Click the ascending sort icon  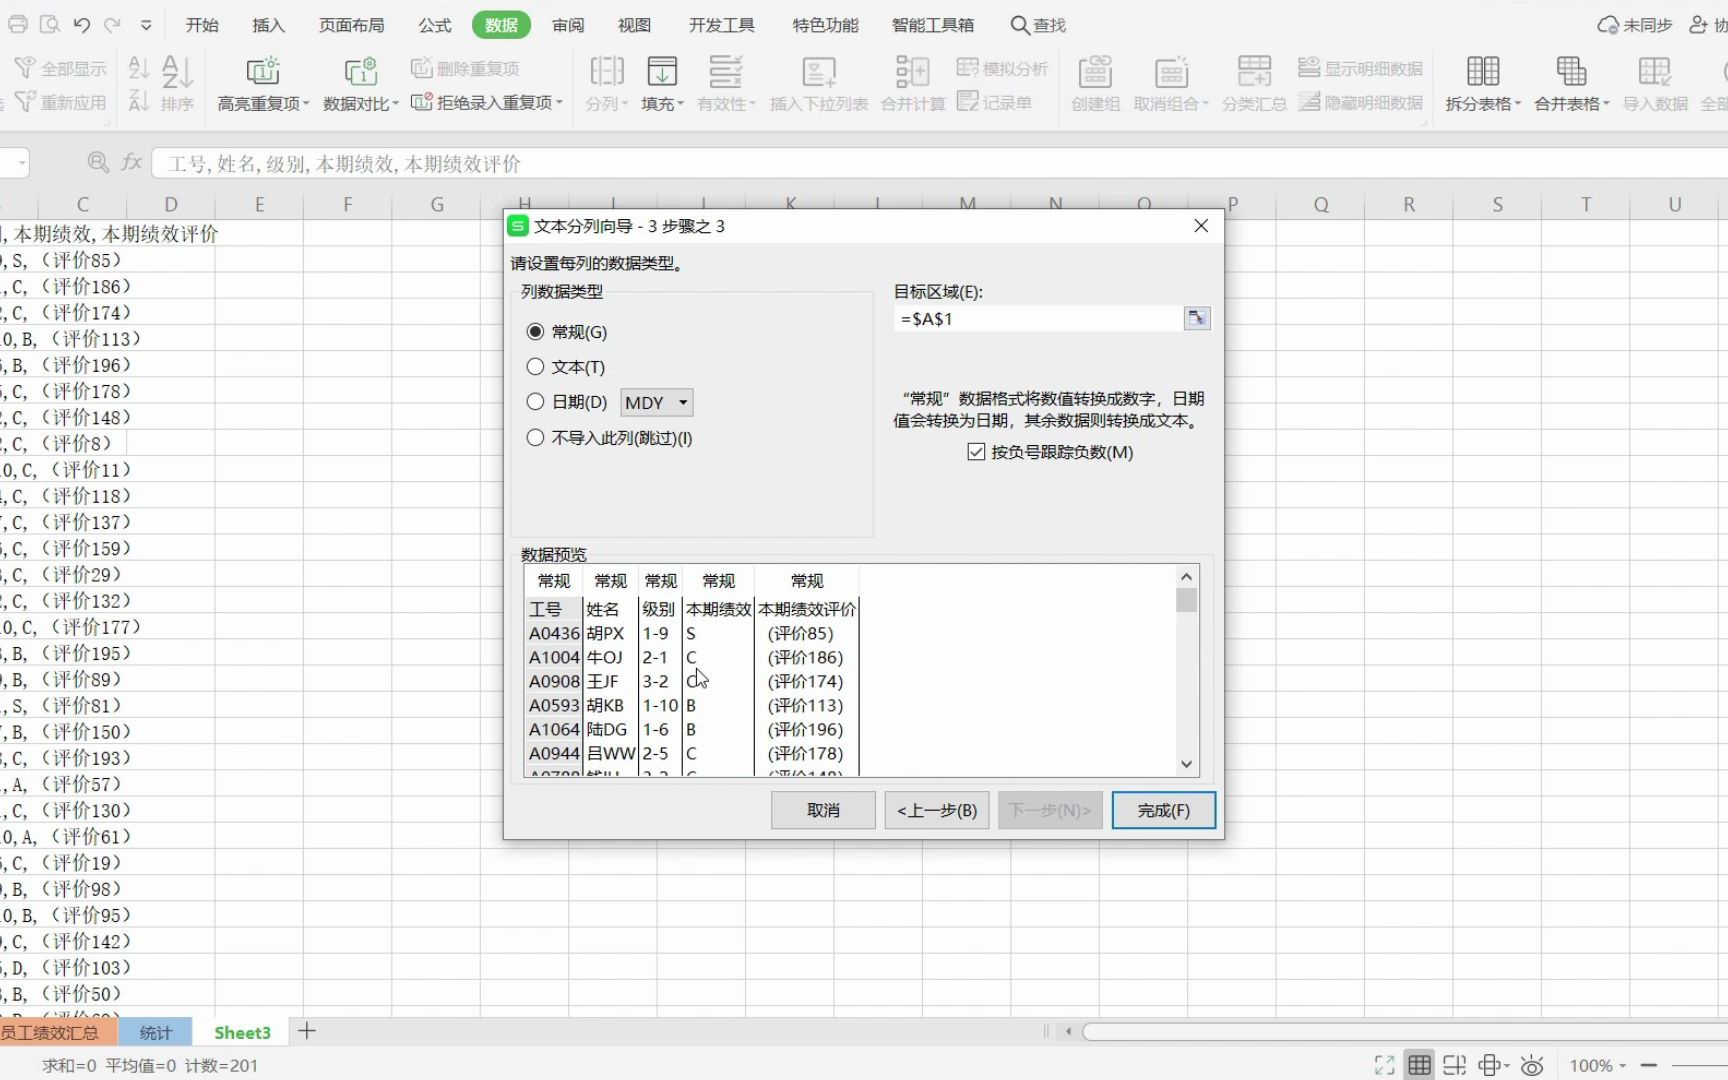tap(139, 67)
